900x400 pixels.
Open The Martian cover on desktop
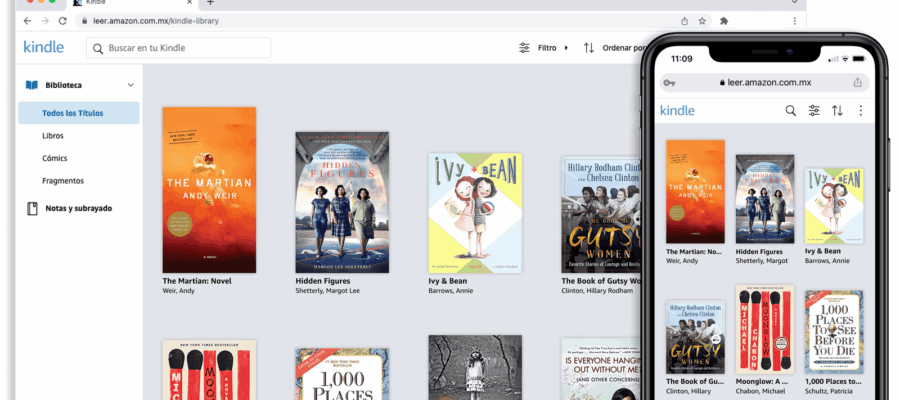(209, 190)
